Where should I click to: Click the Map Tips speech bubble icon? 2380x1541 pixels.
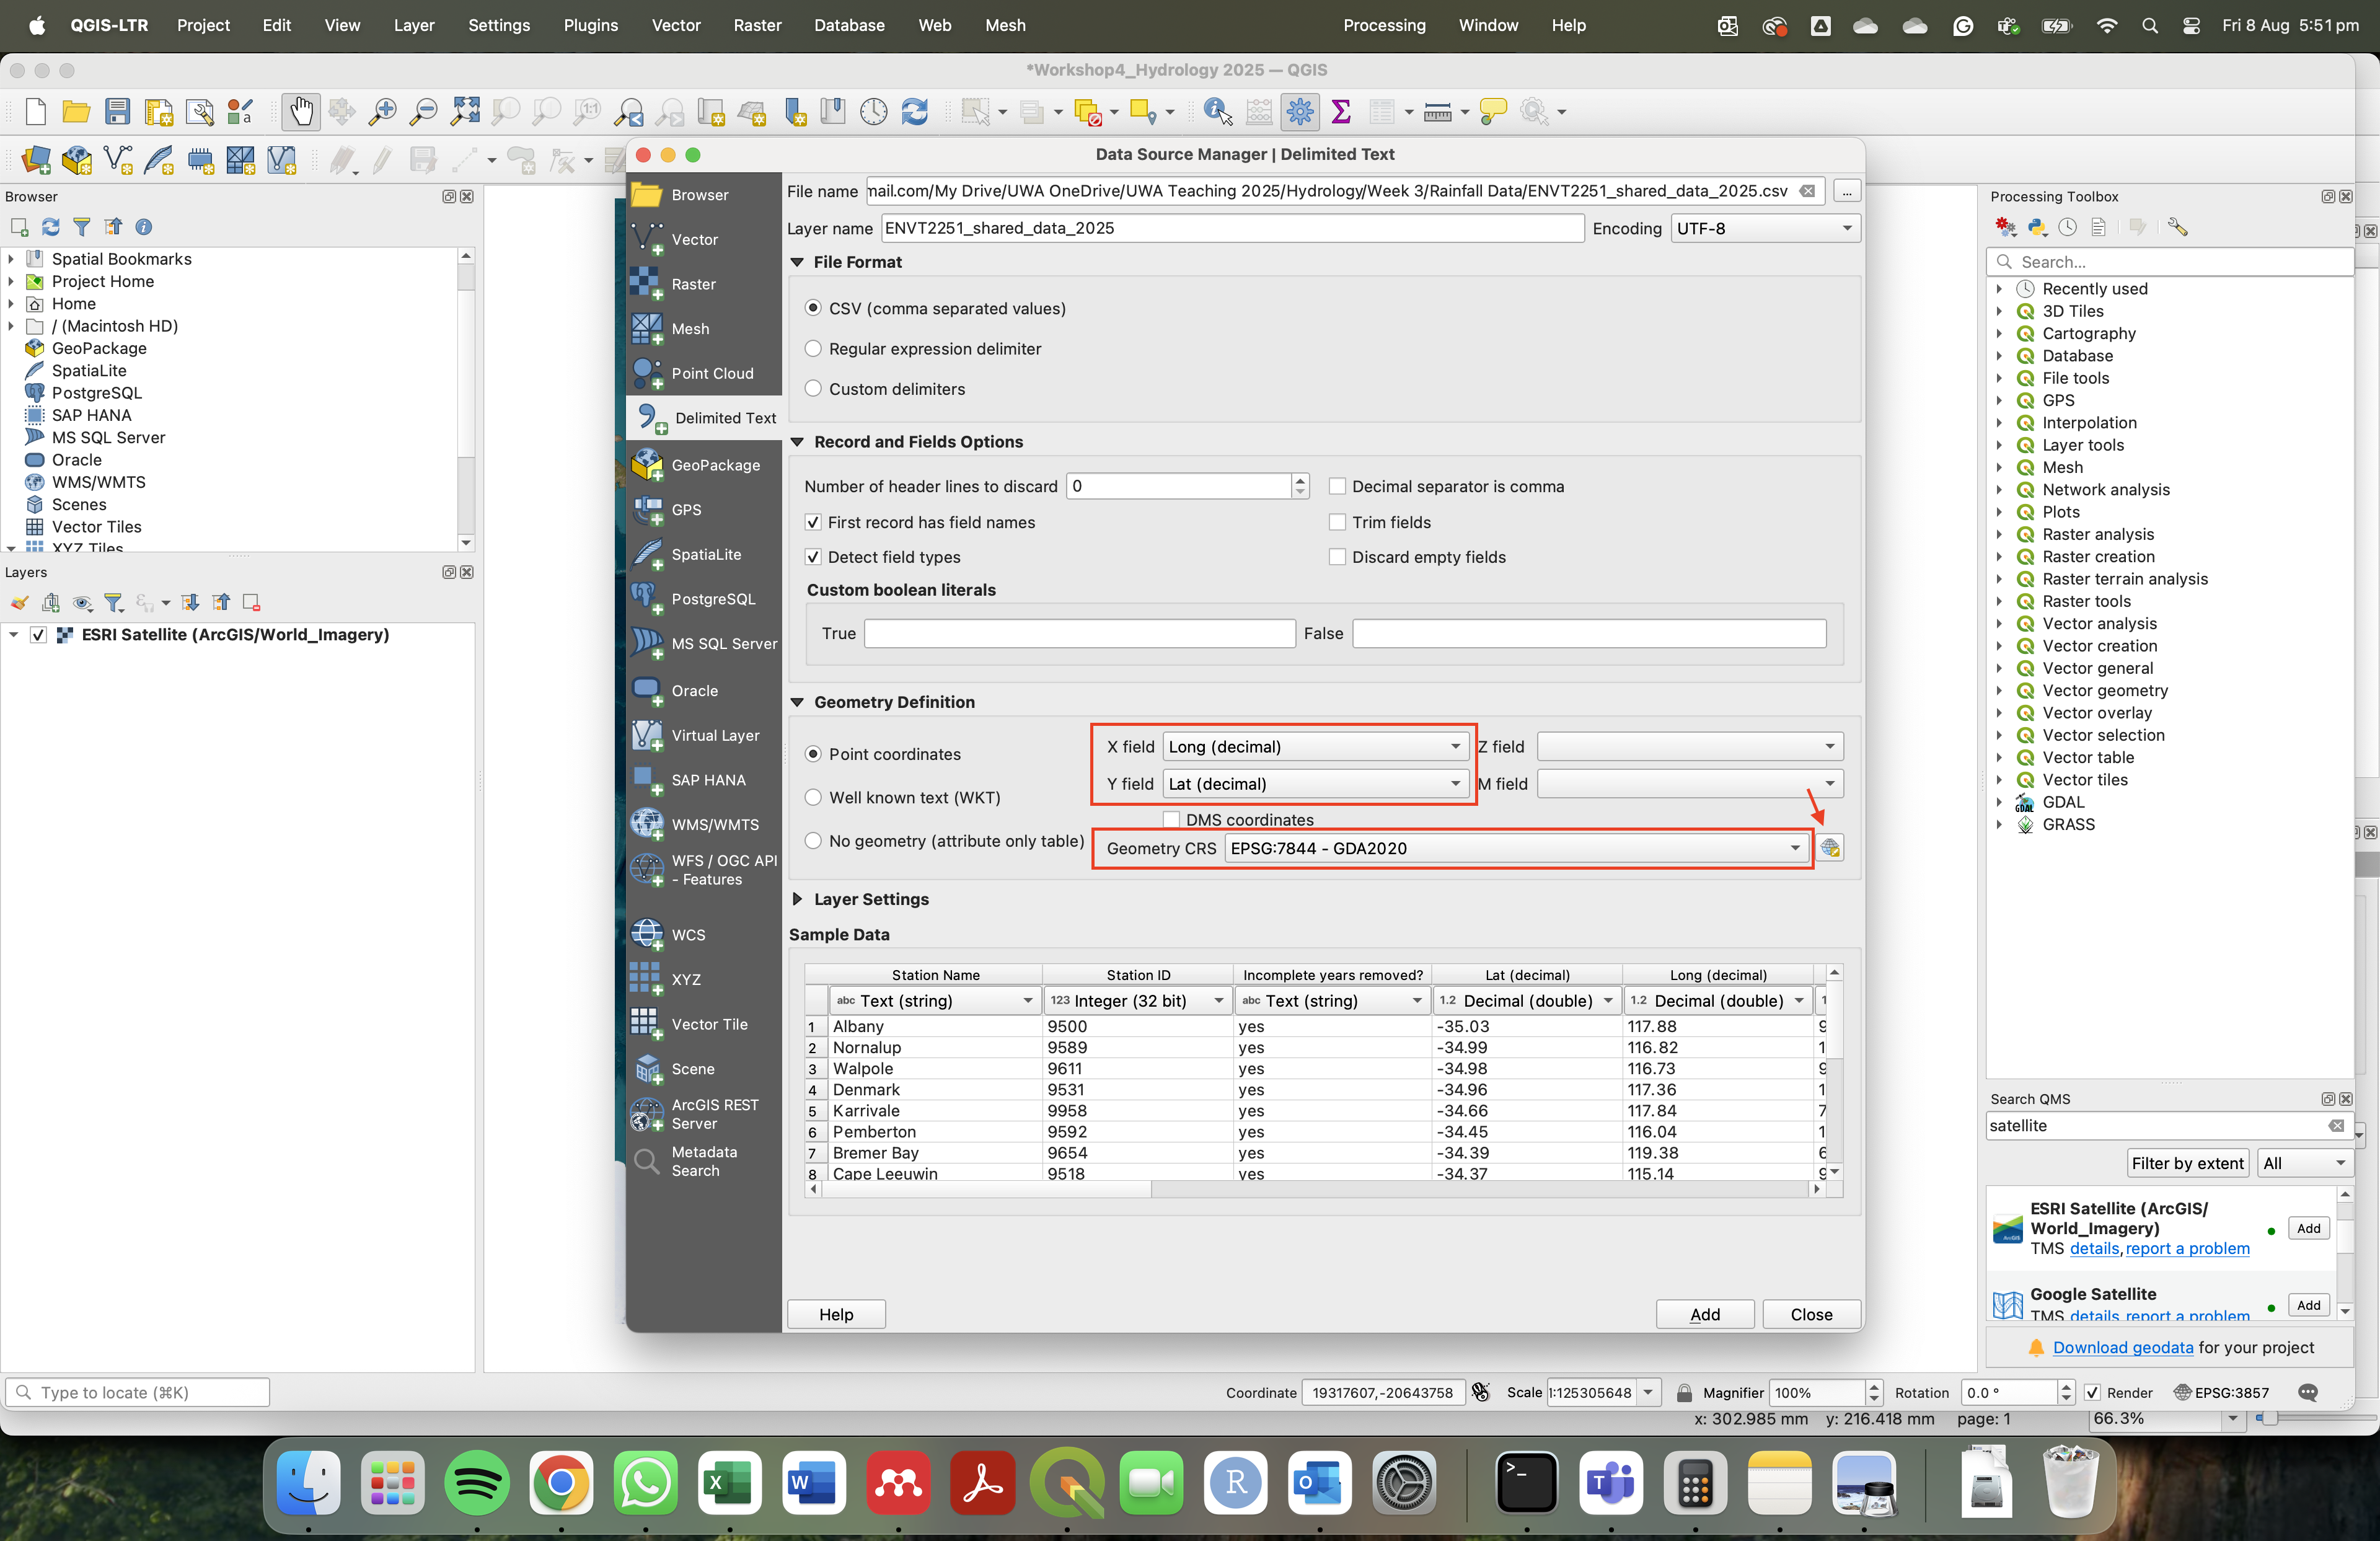pos(1493,112)
